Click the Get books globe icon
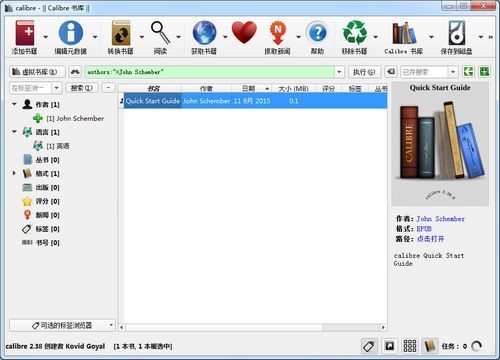The image size is (500, 360). (204, 33)
